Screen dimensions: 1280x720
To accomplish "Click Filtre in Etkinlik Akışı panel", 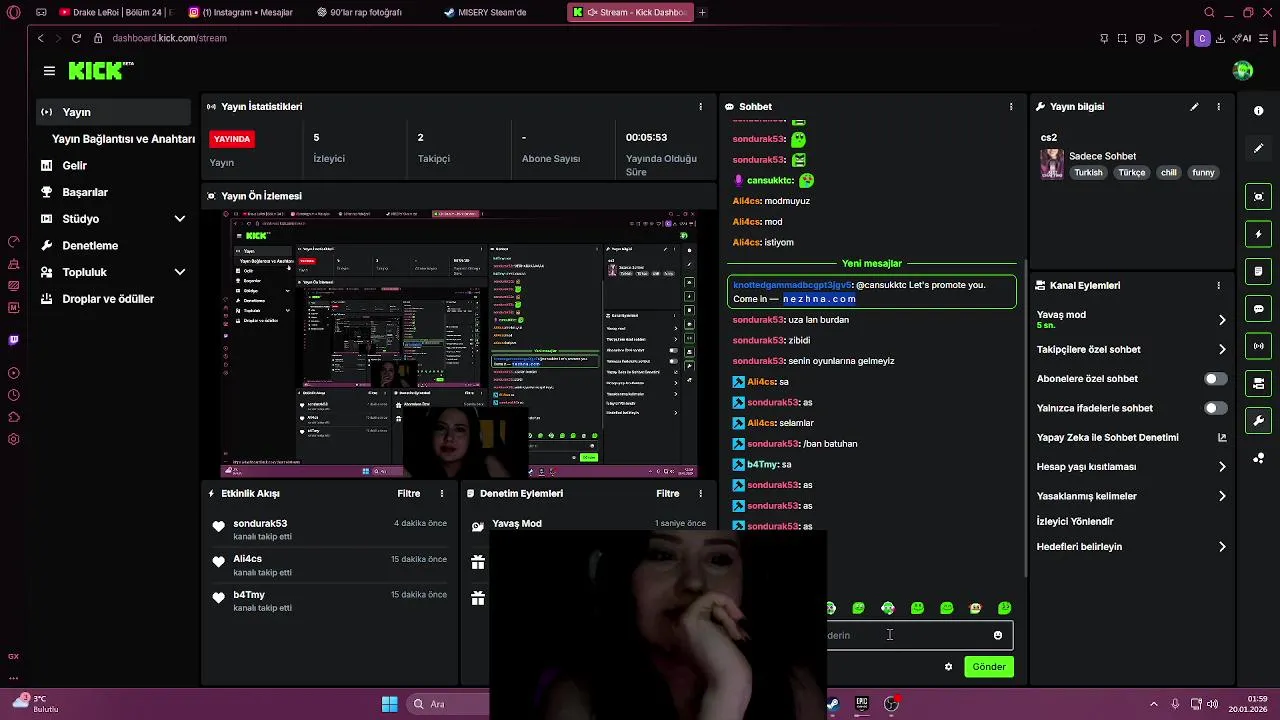I will tap(408, 493).
